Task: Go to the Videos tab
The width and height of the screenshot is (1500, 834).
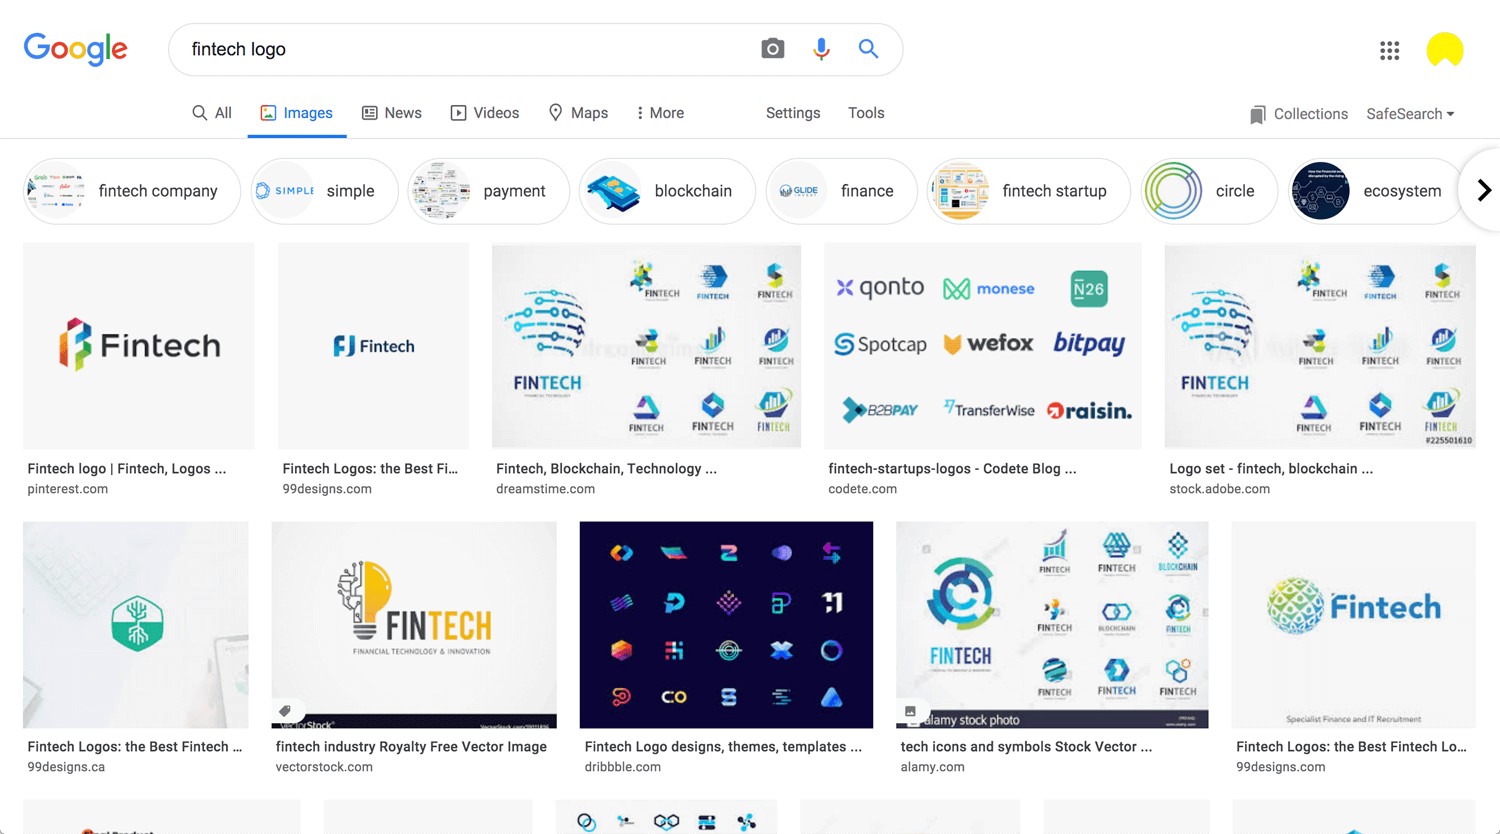Action: tap(485, 113)
